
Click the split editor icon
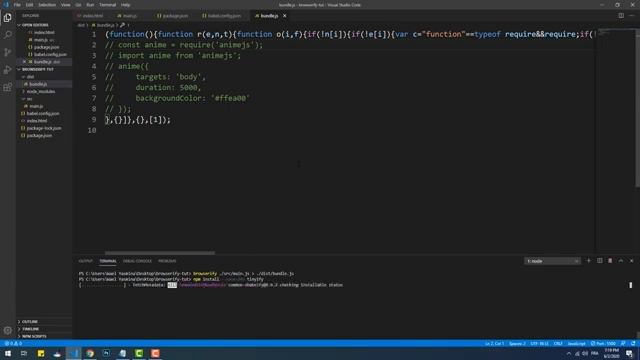point(621,16)
